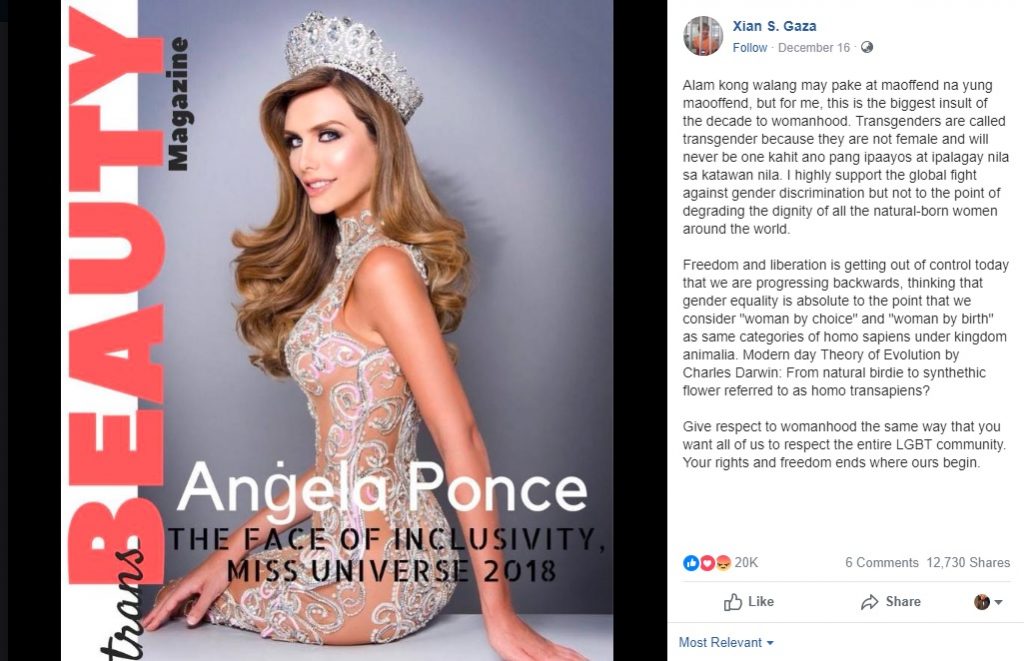Expand the small avatar identity dropdown
The image size is (1024, 661).
(988, 602)
